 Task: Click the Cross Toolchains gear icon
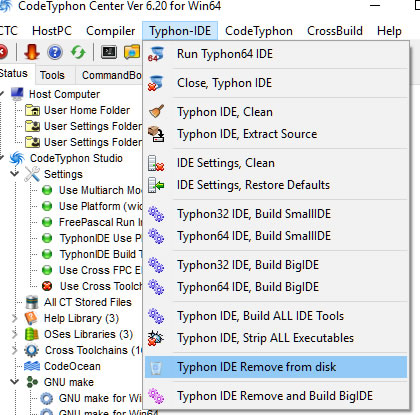pos(32,350)
